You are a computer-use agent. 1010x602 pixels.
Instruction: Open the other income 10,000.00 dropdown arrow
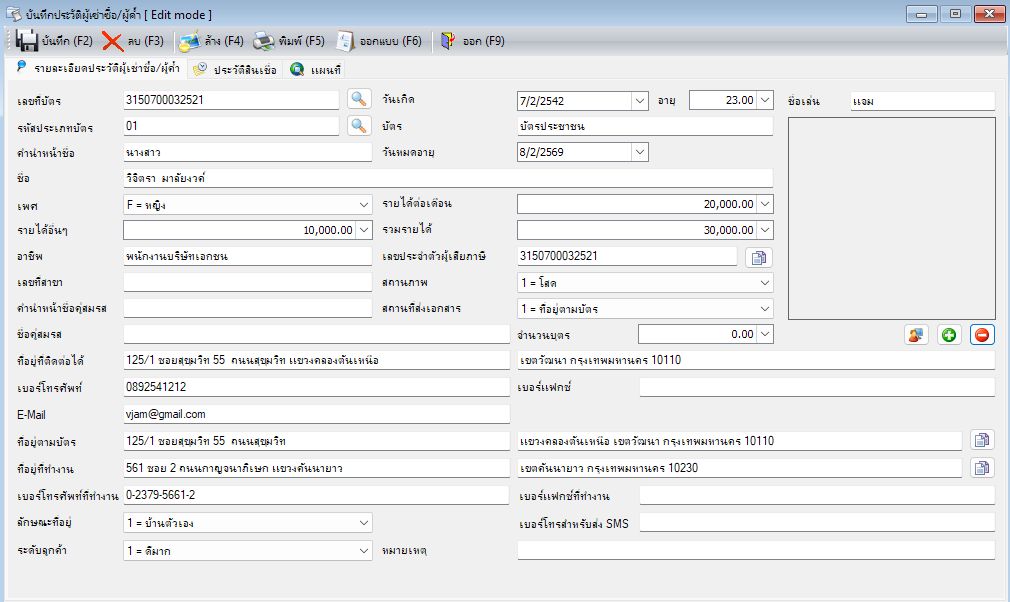pyautogui.click(x=364, y=230)
